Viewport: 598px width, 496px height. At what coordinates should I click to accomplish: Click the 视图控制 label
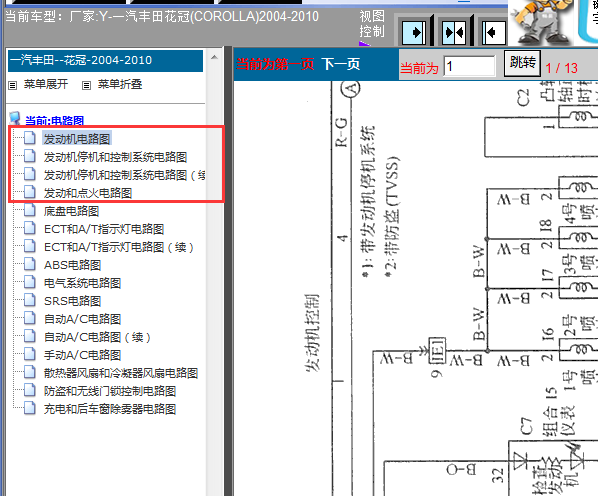(x=372, y=24)
